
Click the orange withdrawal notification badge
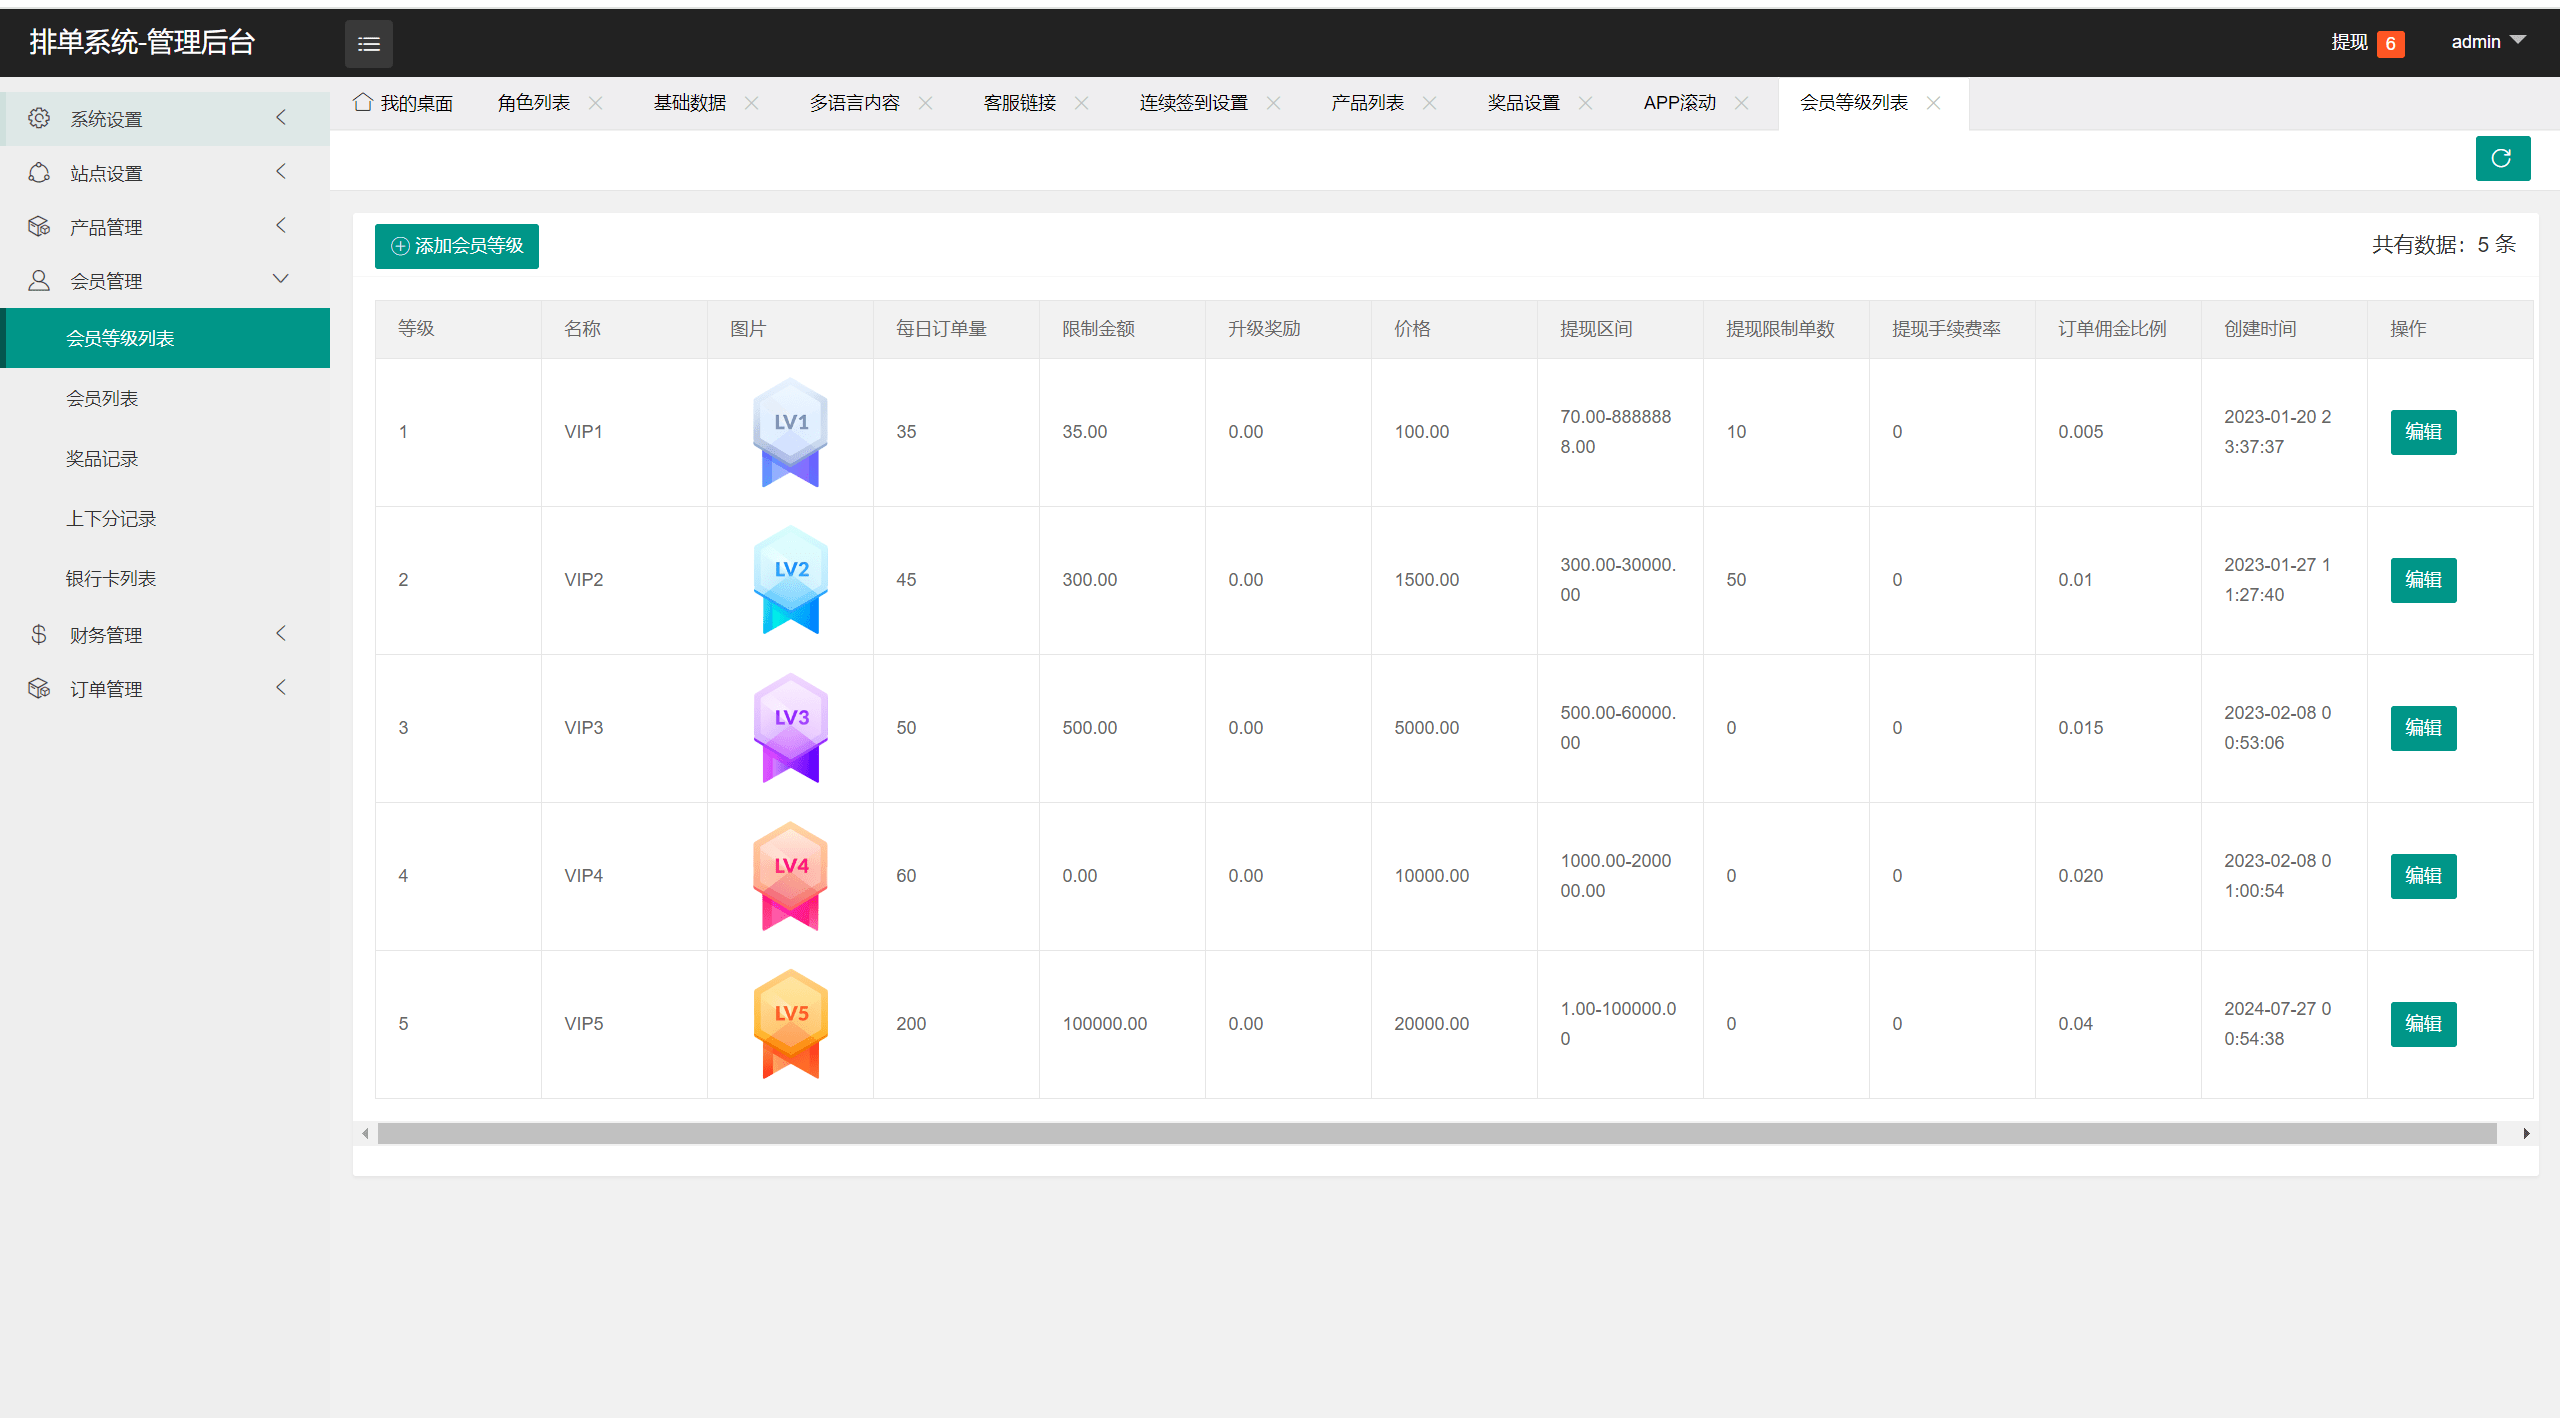coord(2390,43)
